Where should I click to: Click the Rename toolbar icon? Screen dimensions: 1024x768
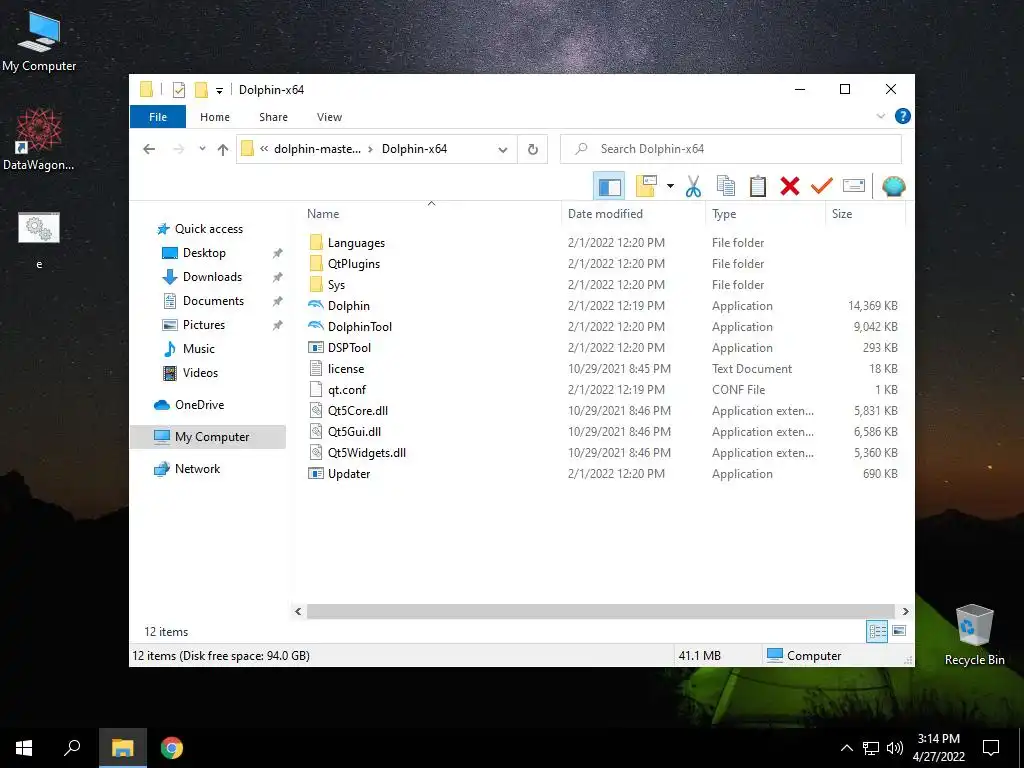[x=854, y=187]
